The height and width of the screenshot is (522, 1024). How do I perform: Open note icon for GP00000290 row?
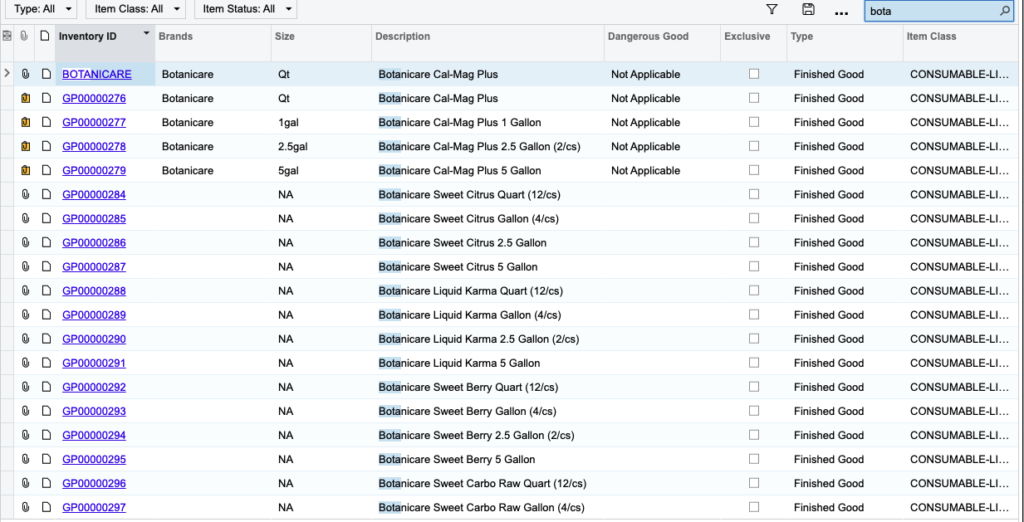pos(46,339)
